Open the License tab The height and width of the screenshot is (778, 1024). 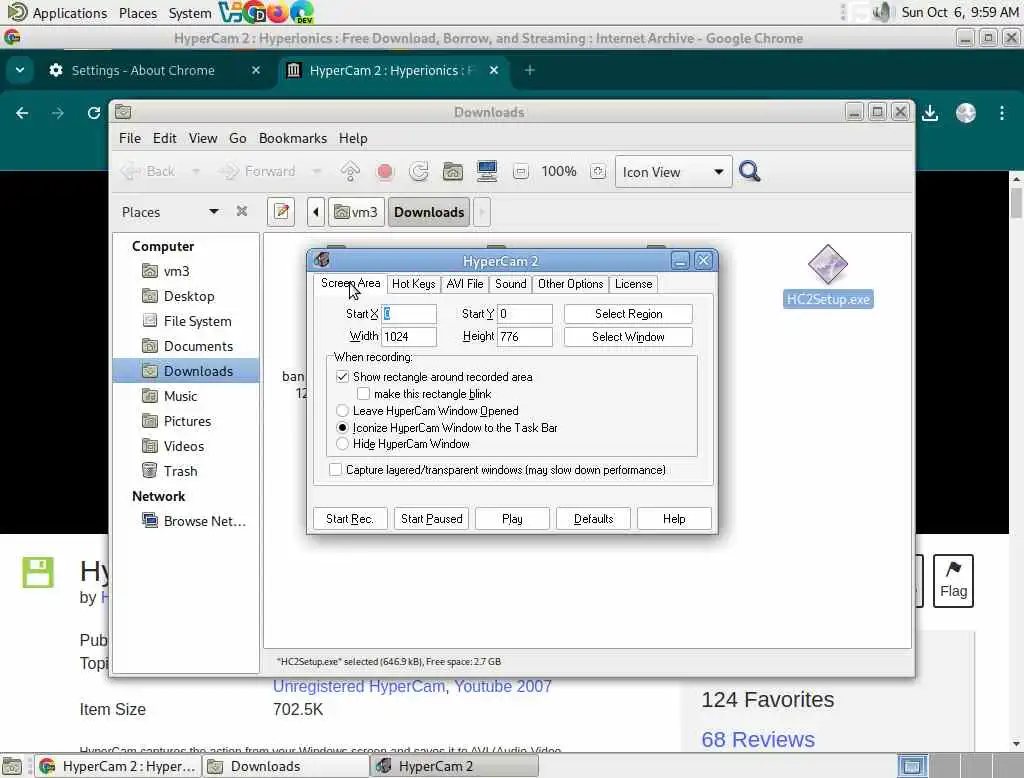(x=633, y=284)
